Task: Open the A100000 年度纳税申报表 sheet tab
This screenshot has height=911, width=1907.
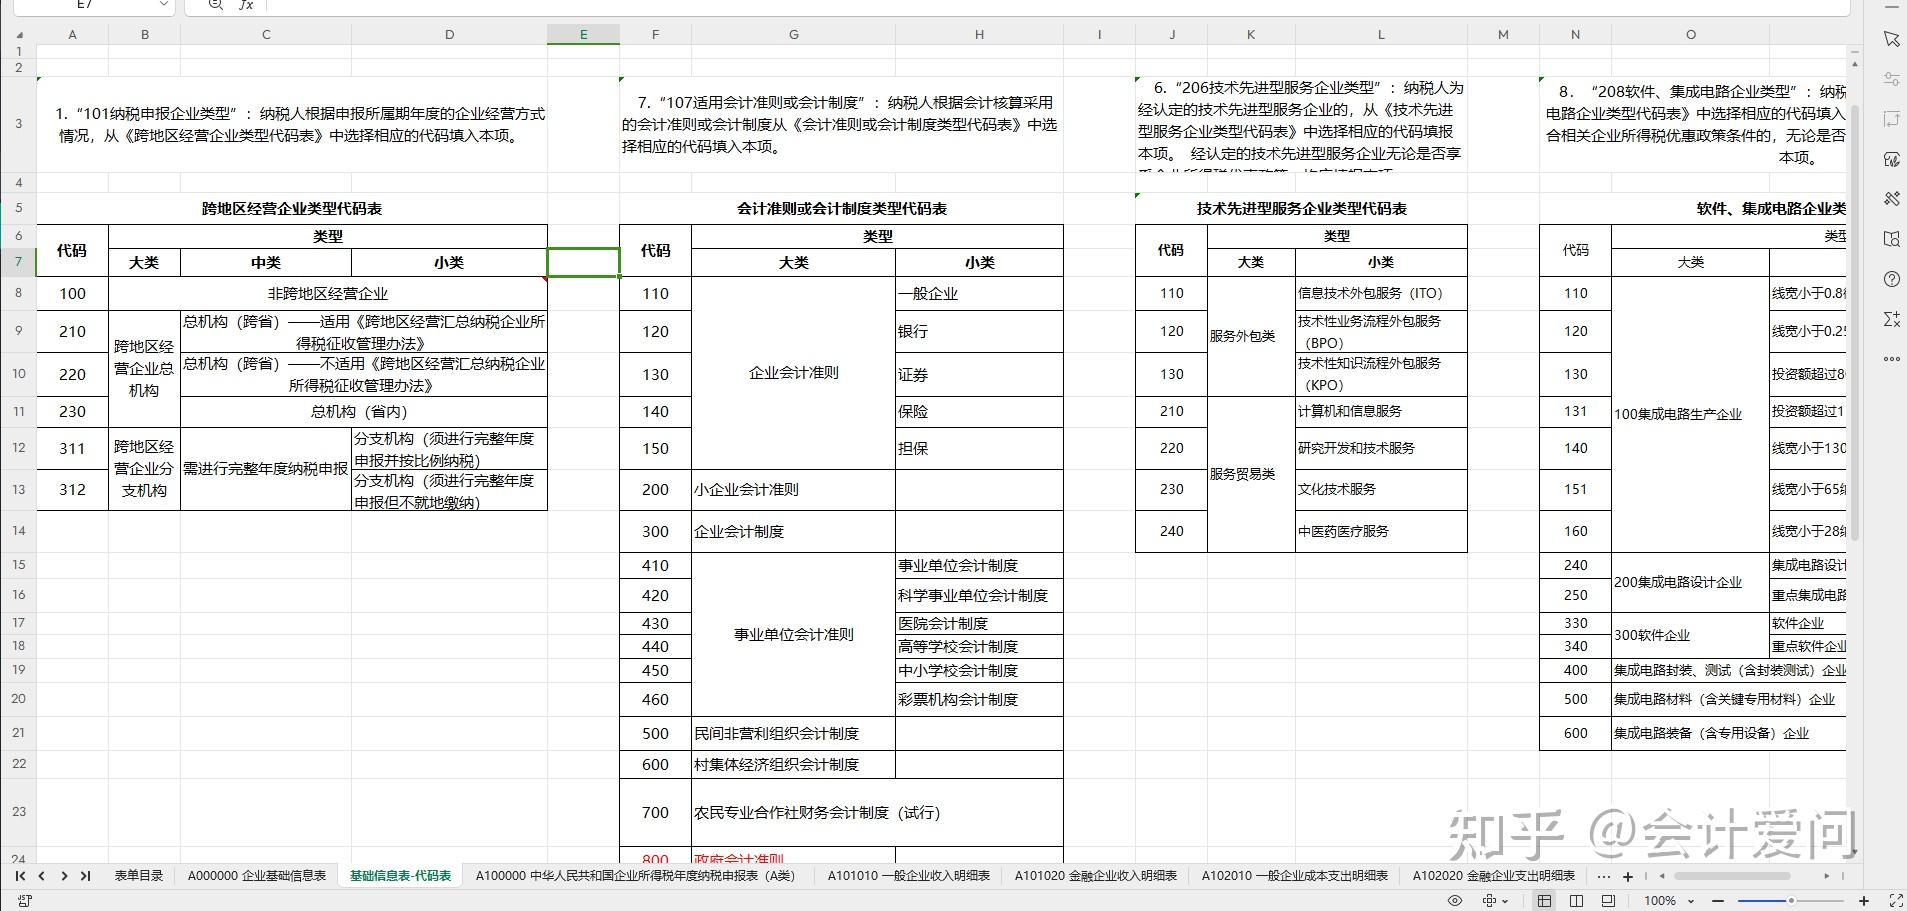Action: 635,876
